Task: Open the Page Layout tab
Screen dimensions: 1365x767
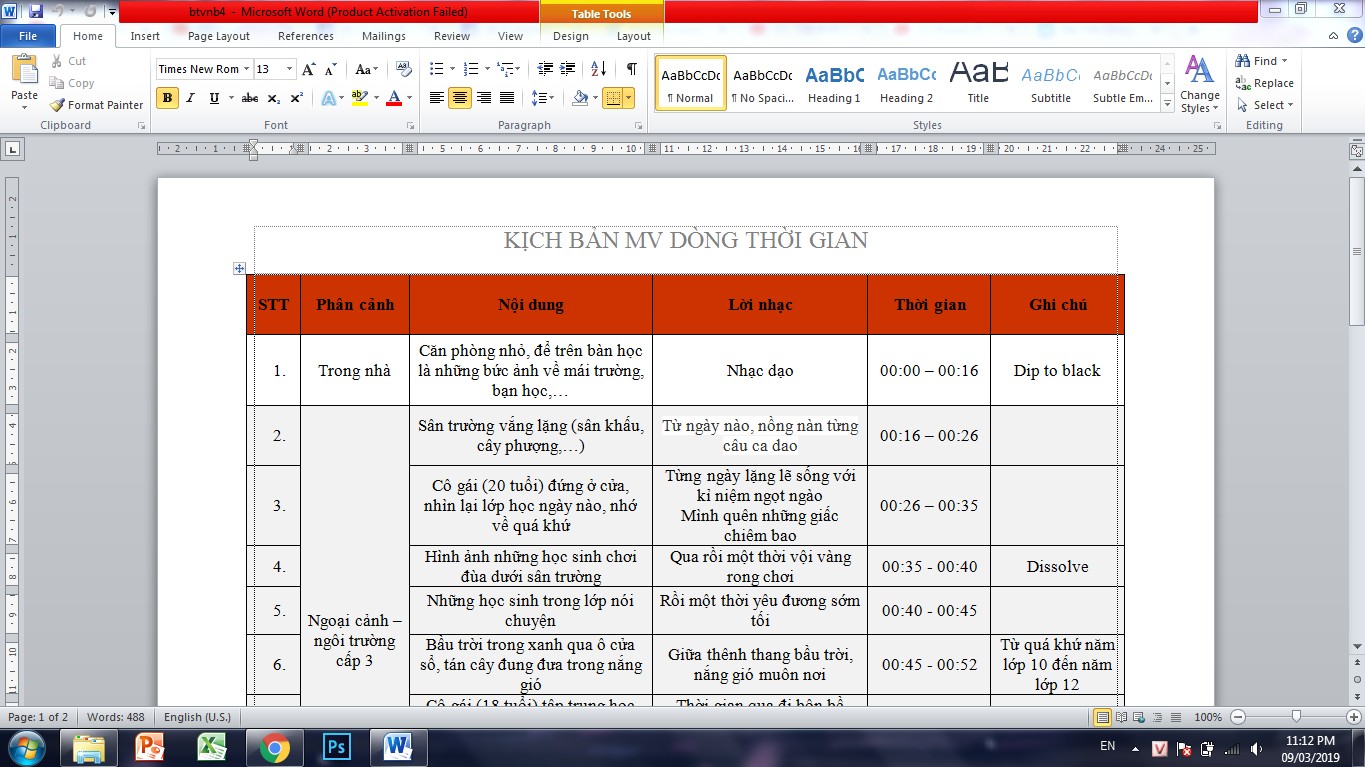Action: 219,36
